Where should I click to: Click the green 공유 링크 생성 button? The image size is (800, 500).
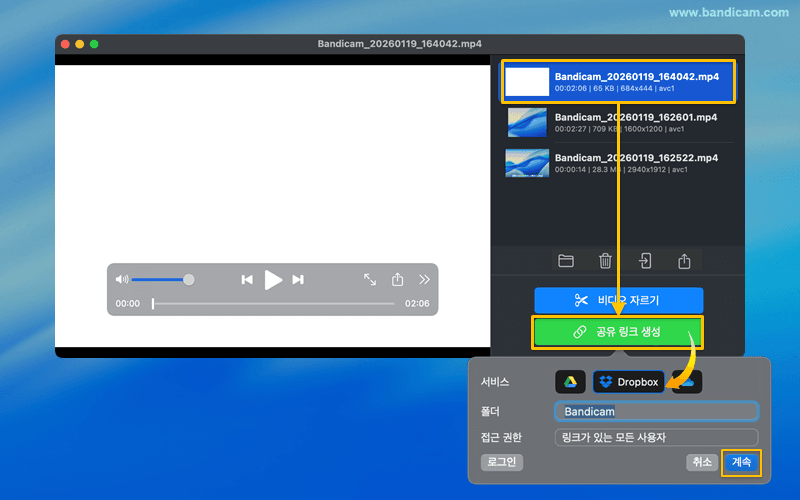(618, 332)
